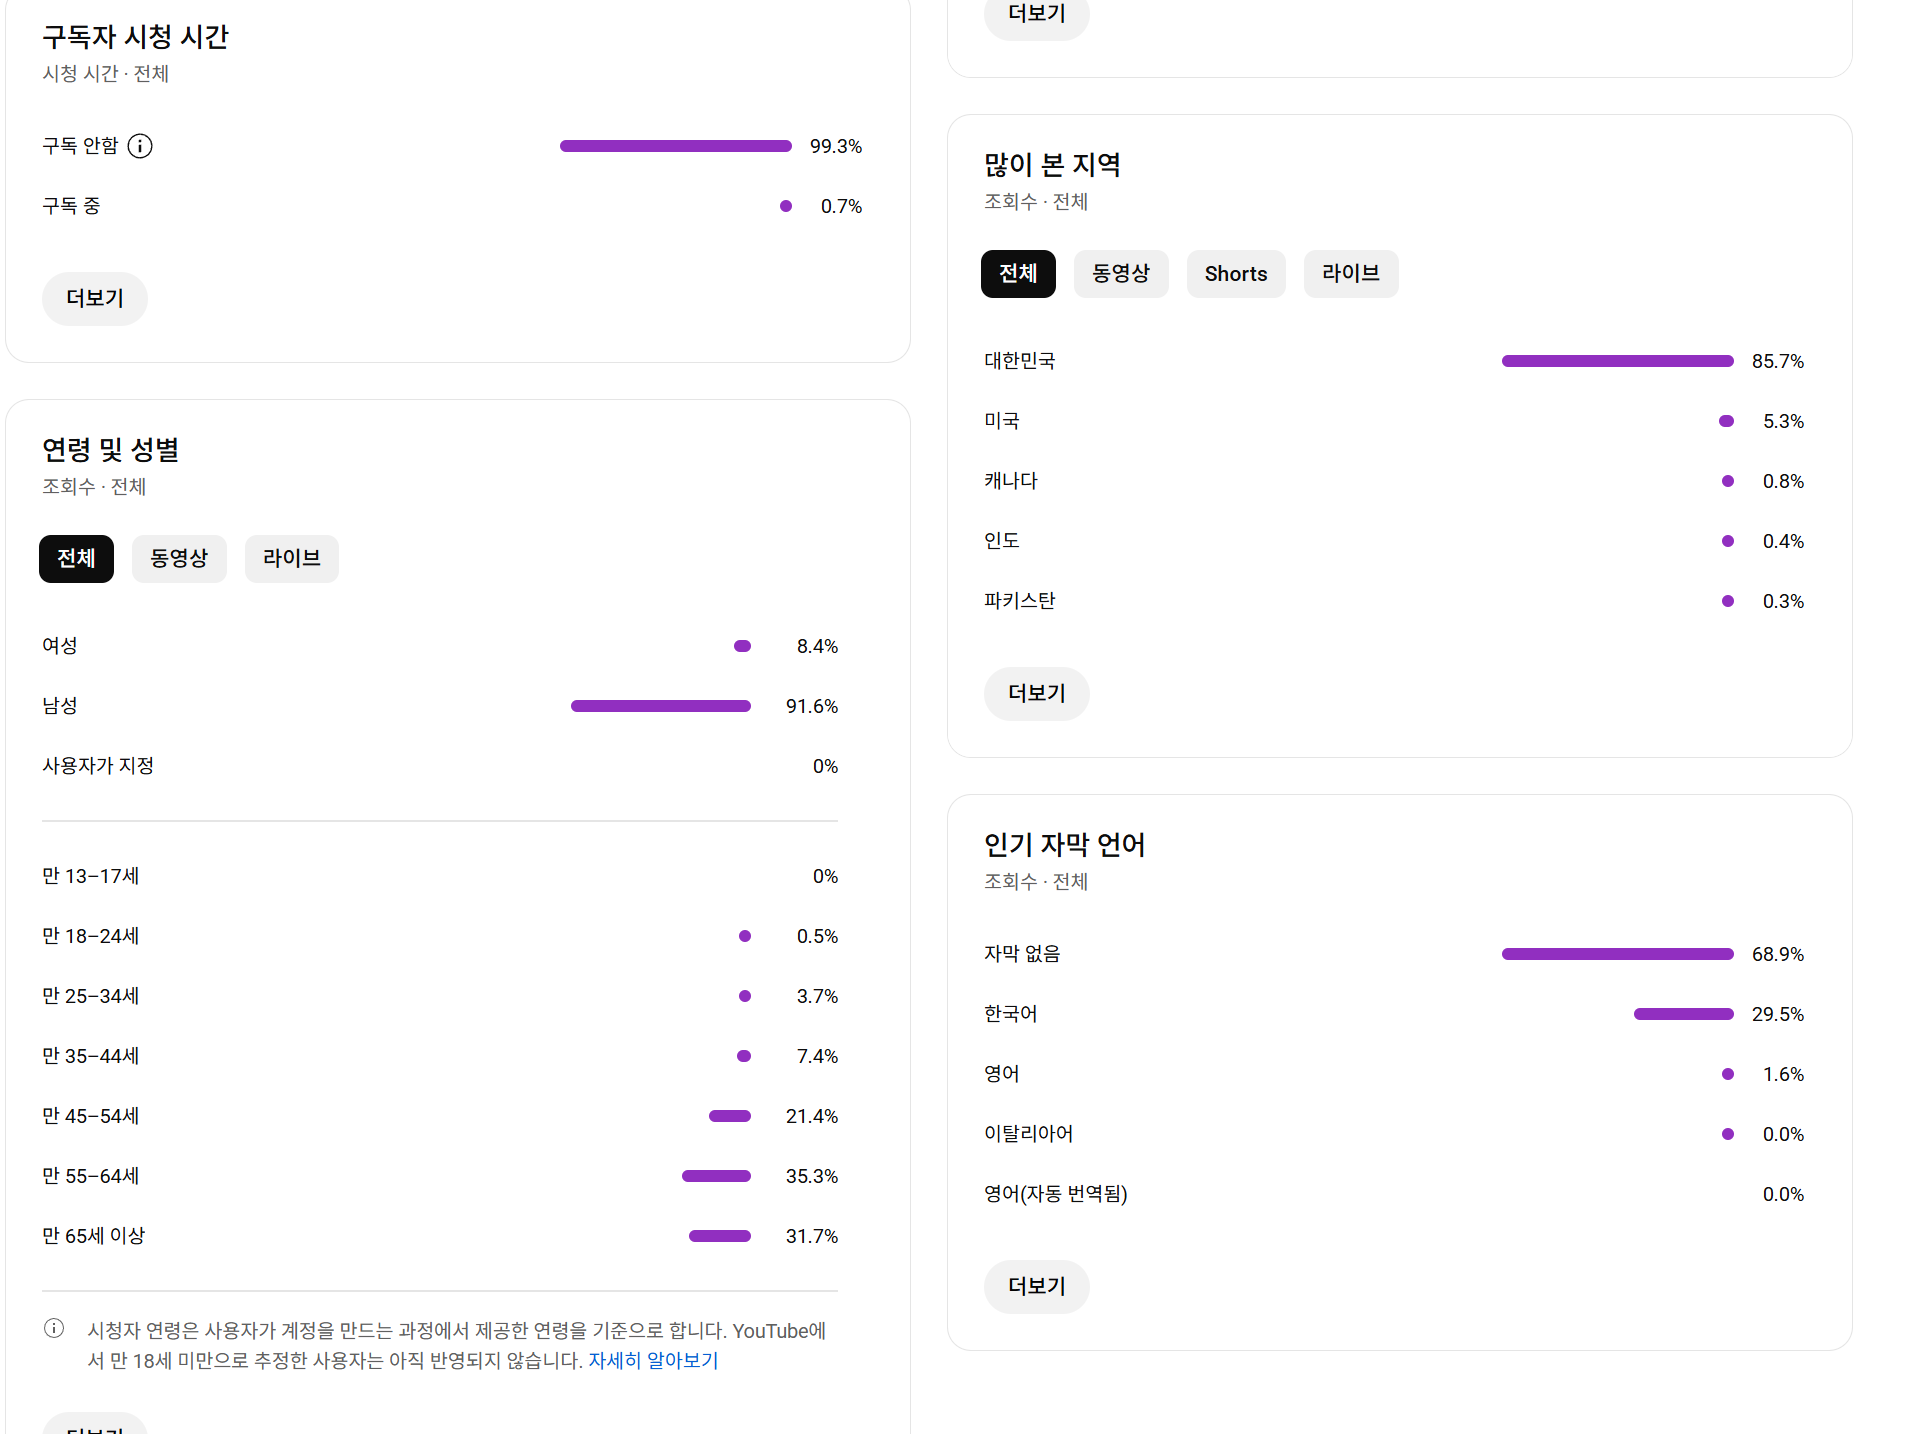Expand 더보기 in 많이 본 지역 card

click(x=1036, y=693)
